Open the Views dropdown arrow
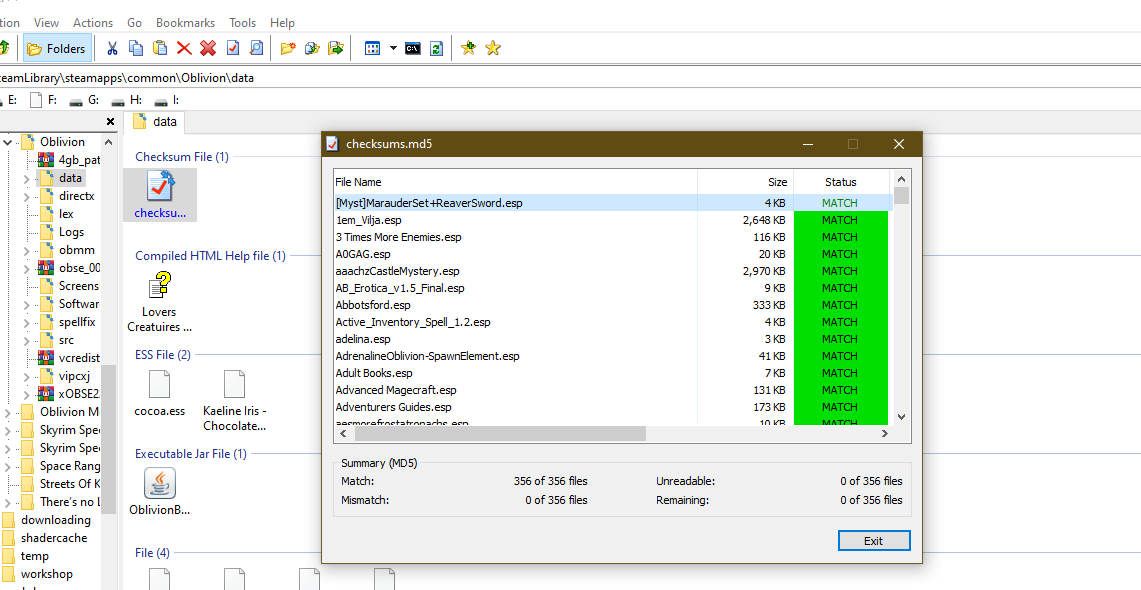Screen dimensions: 1141x590 click(394, 49)
